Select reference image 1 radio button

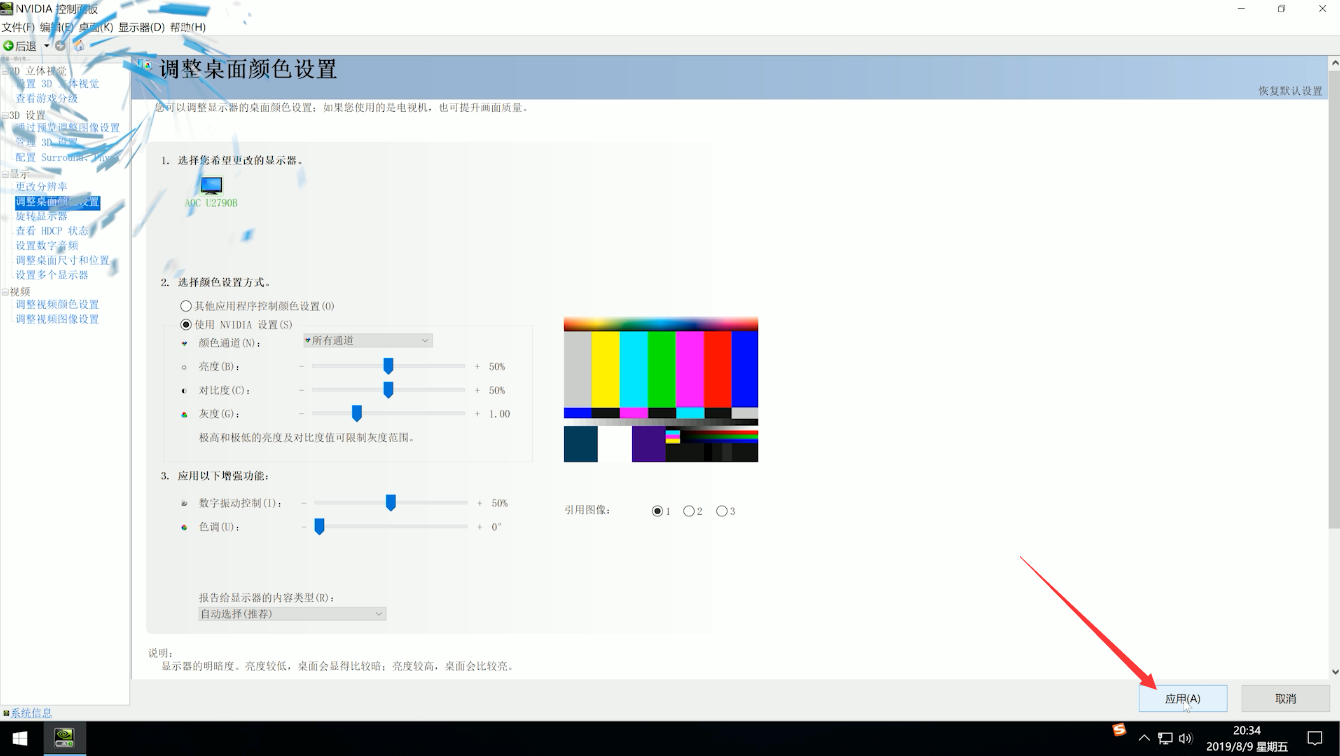pyautogui.click(x=657, y=511)
